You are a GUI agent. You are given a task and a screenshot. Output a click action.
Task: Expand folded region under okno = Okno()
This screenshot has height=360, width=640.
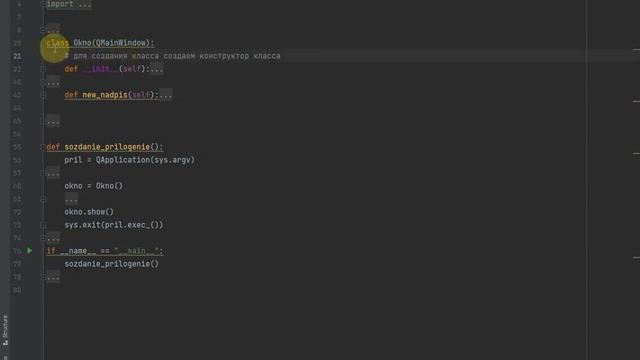click(71, 199)
